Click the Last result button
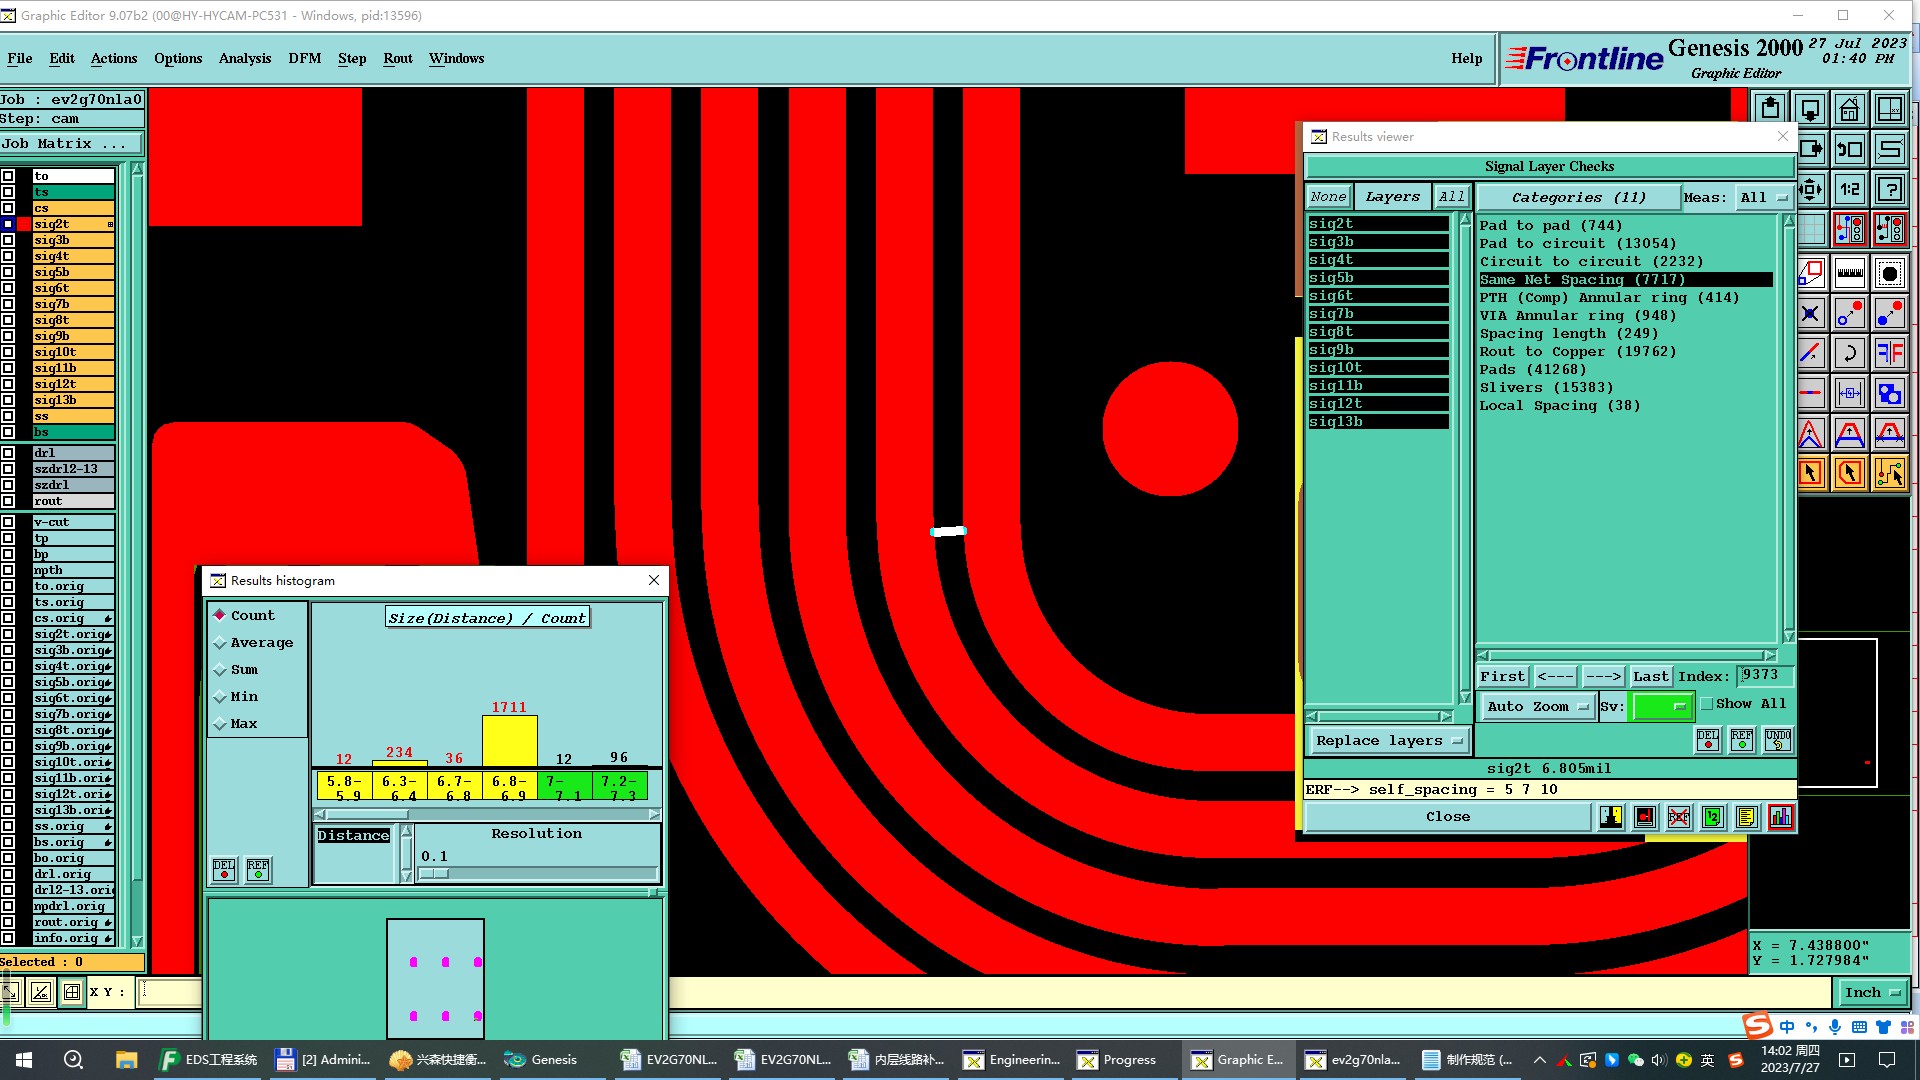 click(1650, 677)
